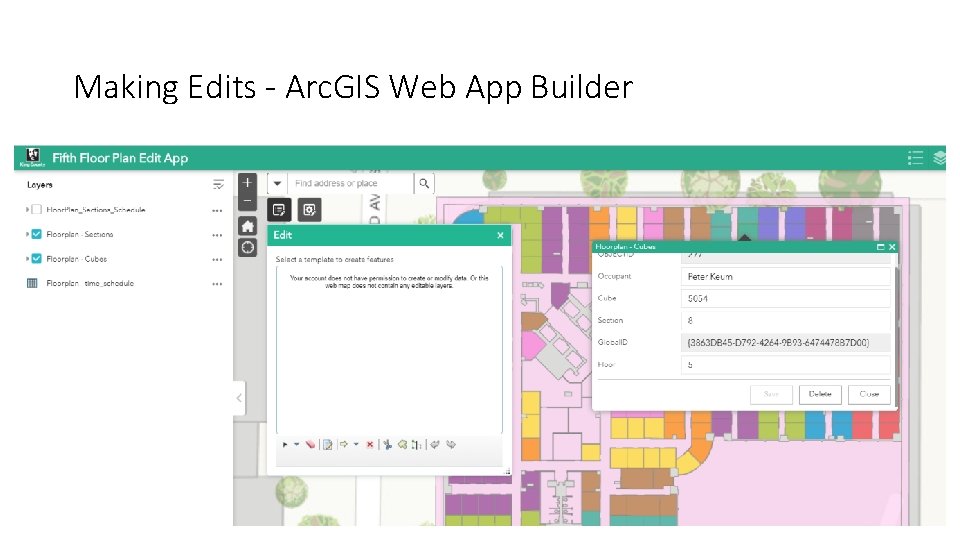Open the Smart Editor widget icon
Image resolution: width=960 pixels, height=540 pixels.
tap(310, 210)
